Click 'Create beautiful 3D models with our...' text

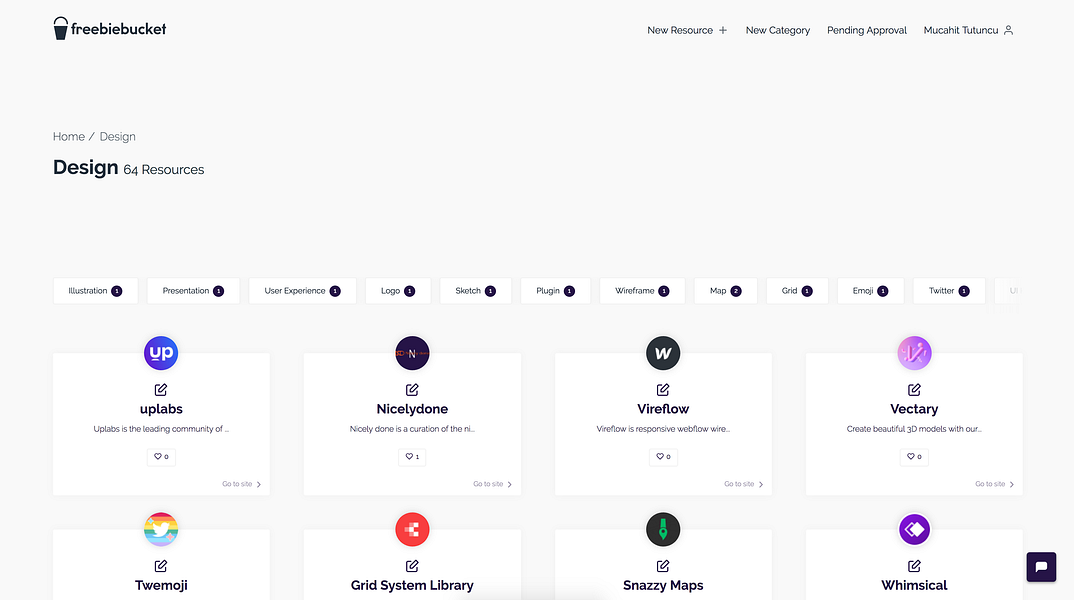(914, 429)
